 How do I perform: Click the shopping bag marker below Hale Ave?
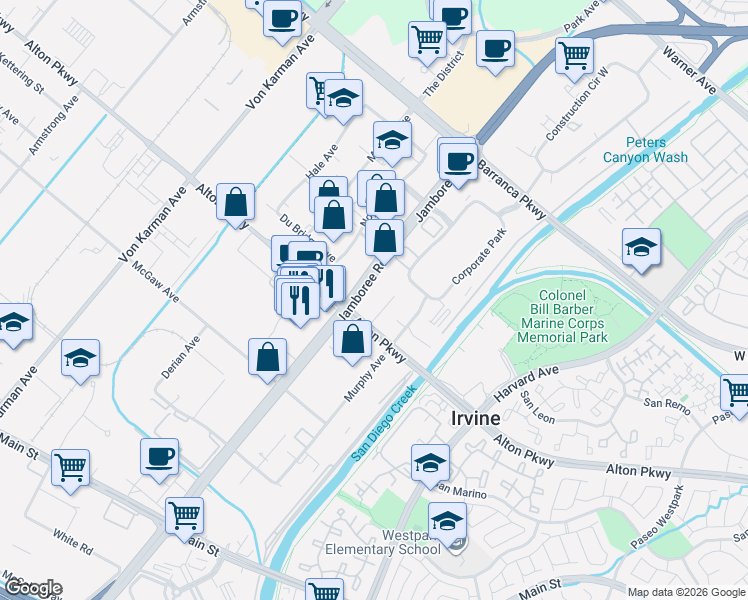point(333,215)
